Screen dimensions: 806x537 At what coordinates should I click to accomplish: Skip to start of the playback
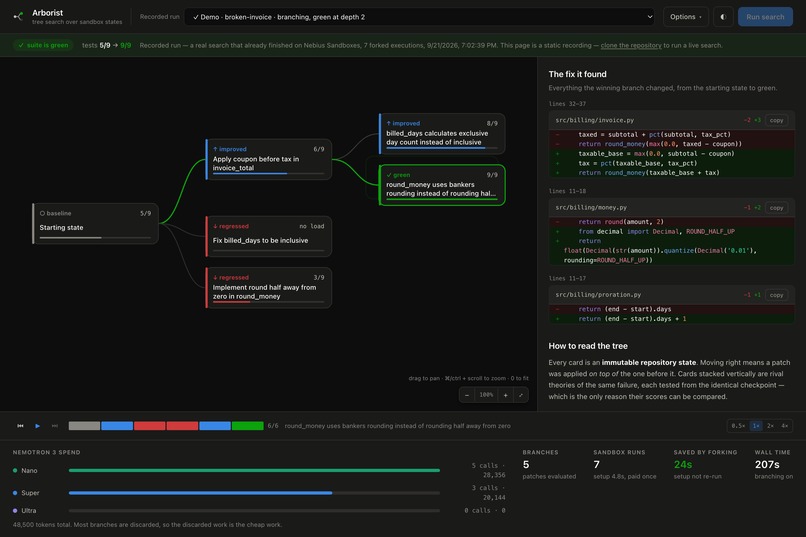[x=21, y=426]
